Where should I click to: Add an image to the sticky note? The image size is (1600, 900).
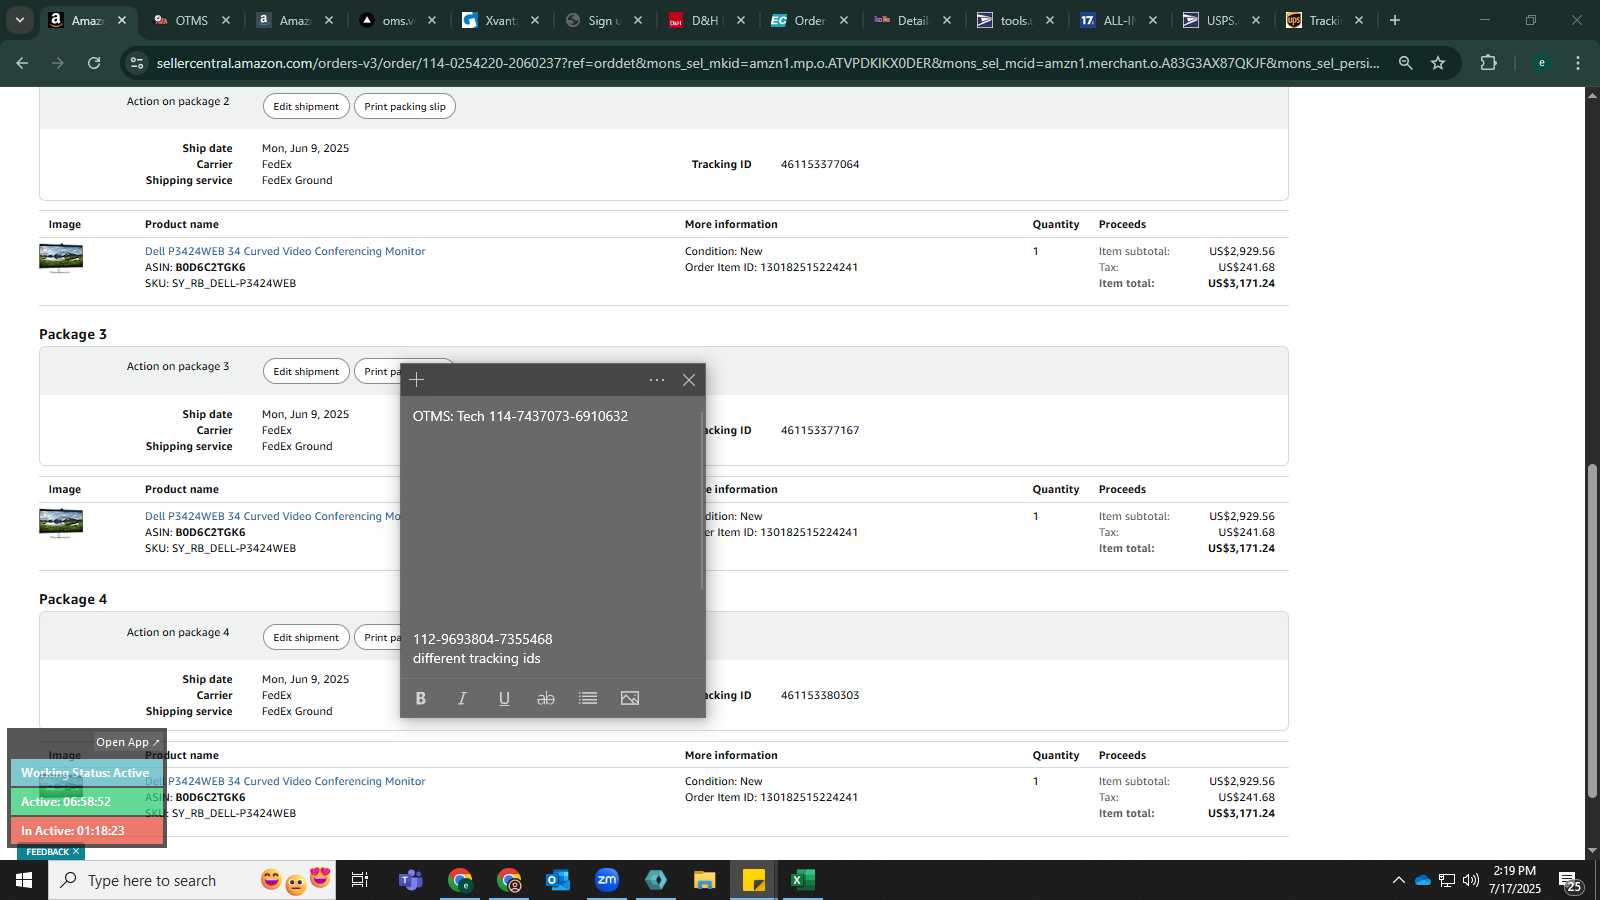pyautogui.click(x=630, y=698)
